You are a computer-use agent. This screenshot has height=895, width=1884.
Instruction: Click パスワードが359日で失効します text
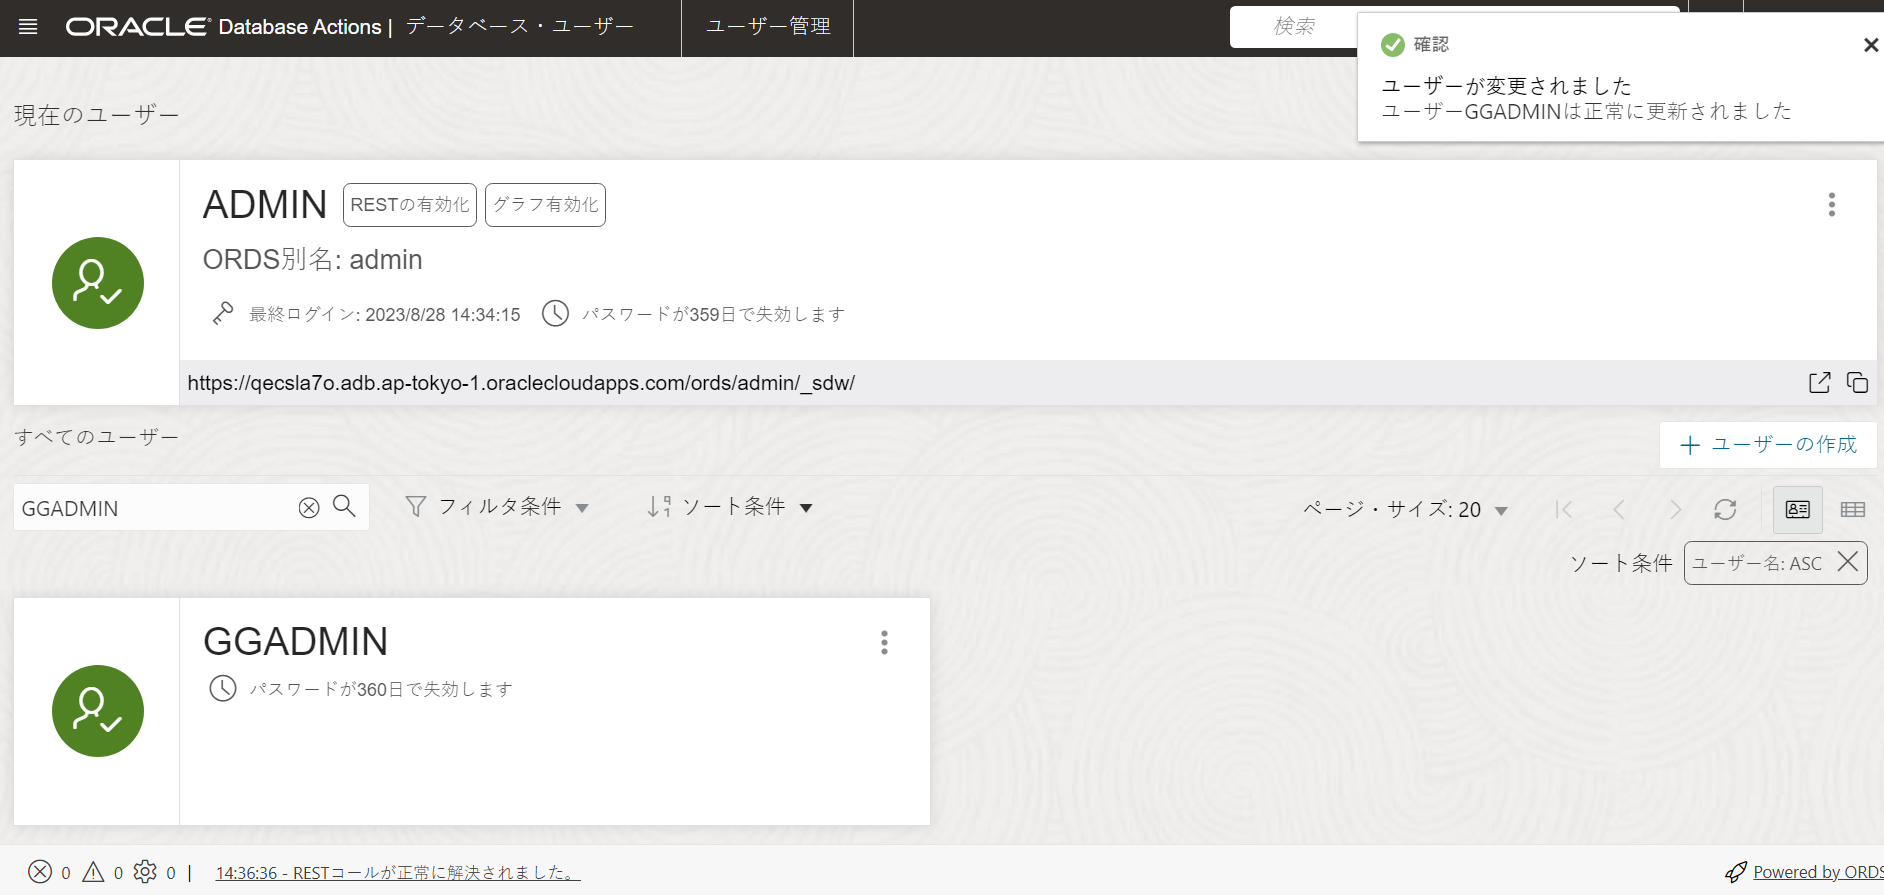pyautogui.click(x=713, y=314)
